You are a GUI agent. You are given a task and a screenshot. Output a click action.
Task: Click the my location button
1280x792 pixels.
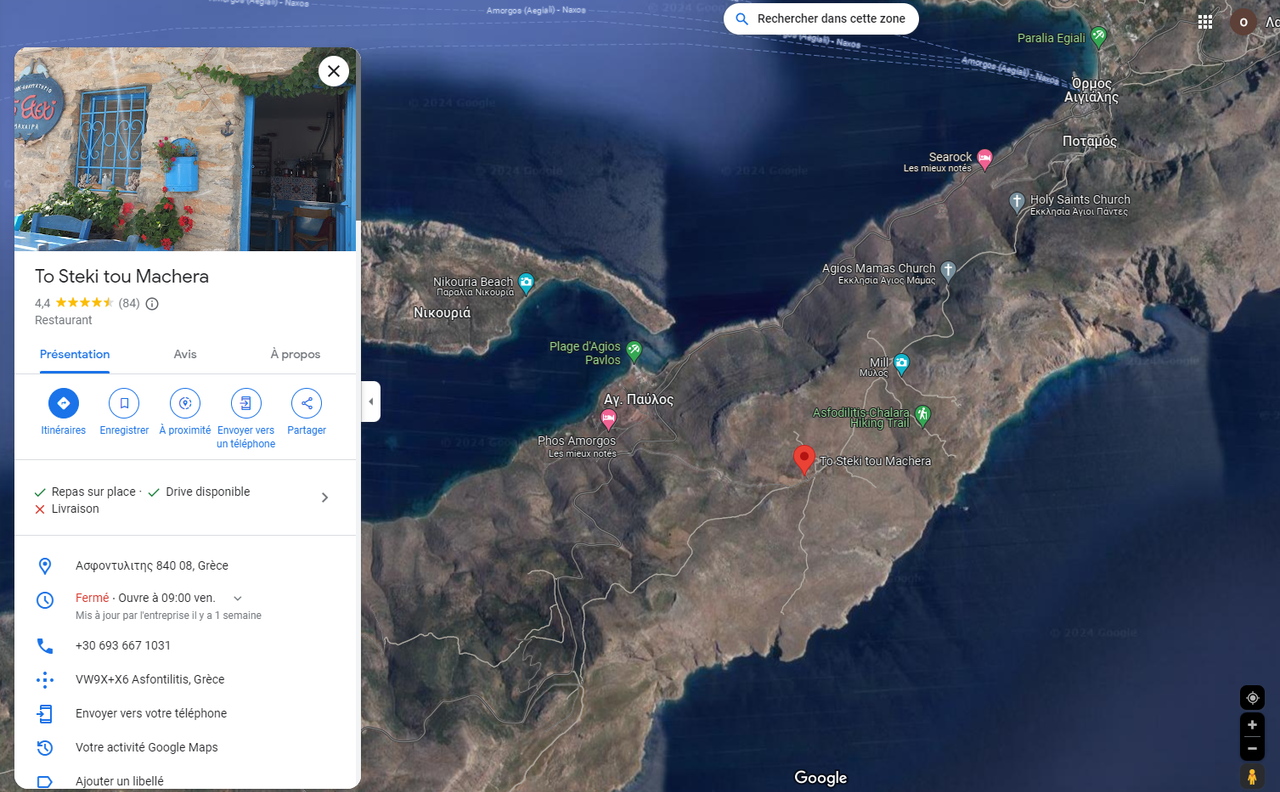[x=1252, y=698]
